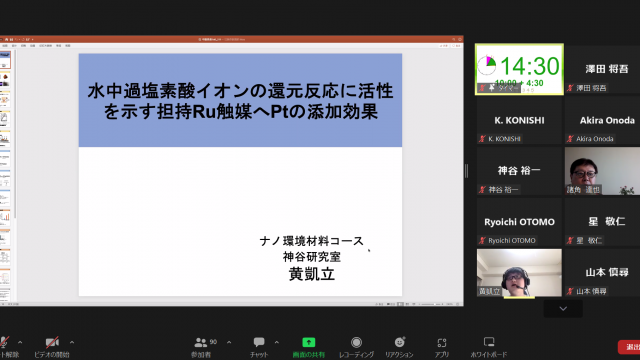640x360 pixels.
Task: Click the gallery panel divider handle
Action: (x=466, y=171)
